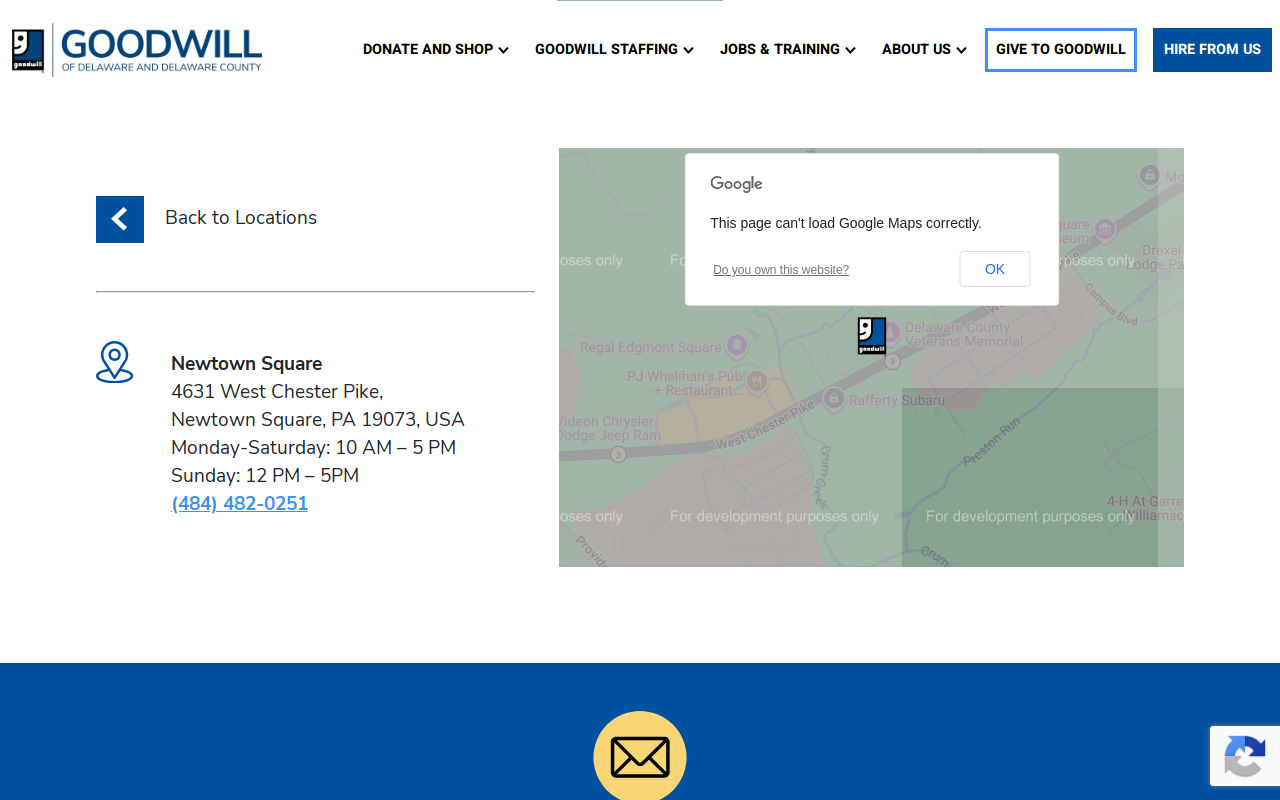Screen dimensions: 1280x800
Task: Call the (484) 482-0251 phone link
Action: (240, 504)
